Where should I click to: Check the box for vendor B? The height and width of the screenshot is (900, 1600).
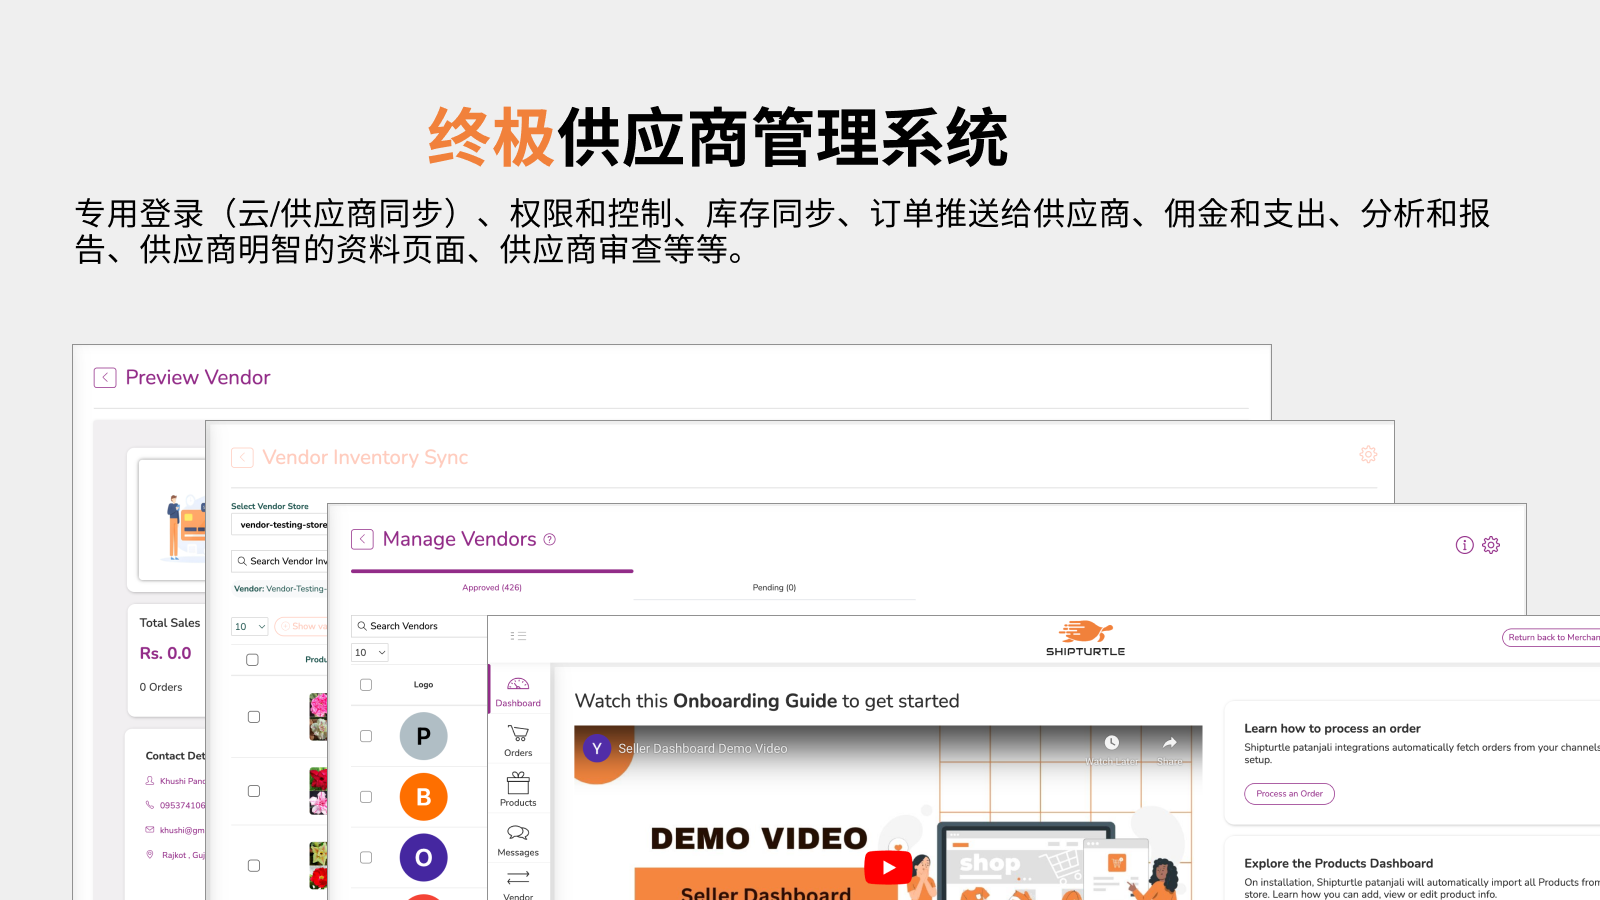coord(366,797)
